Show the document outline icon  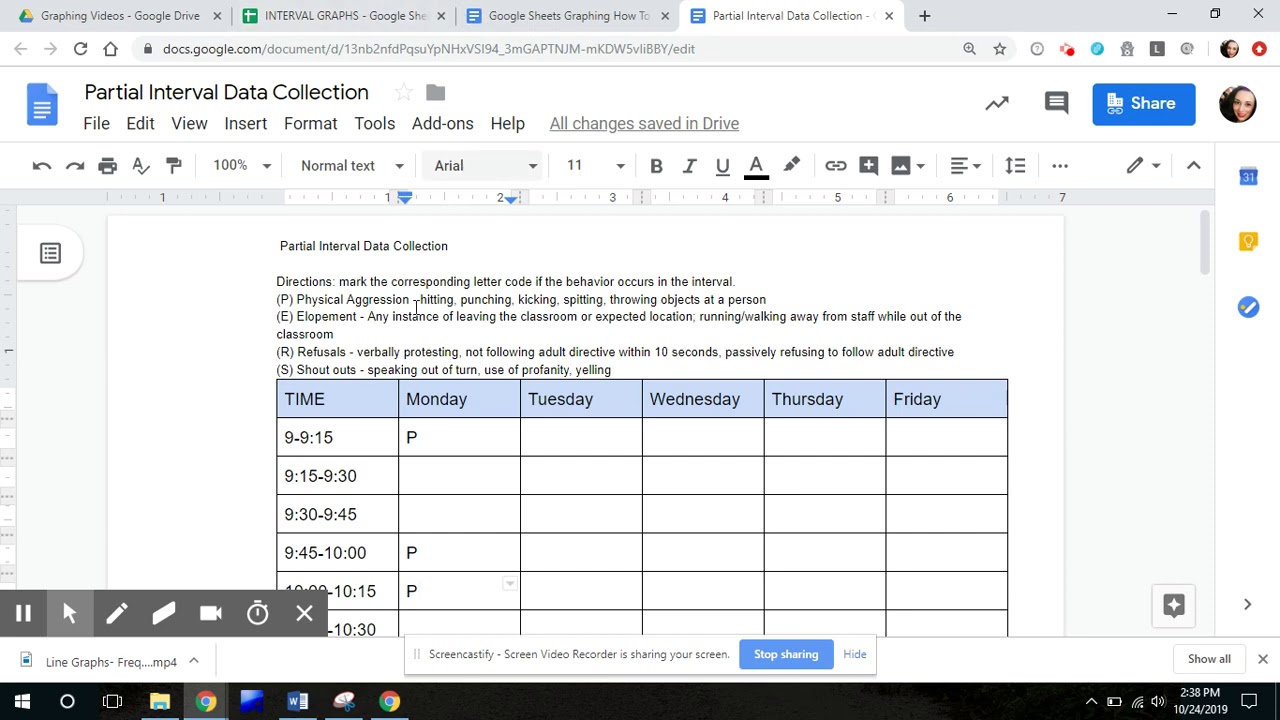[50, 253]
